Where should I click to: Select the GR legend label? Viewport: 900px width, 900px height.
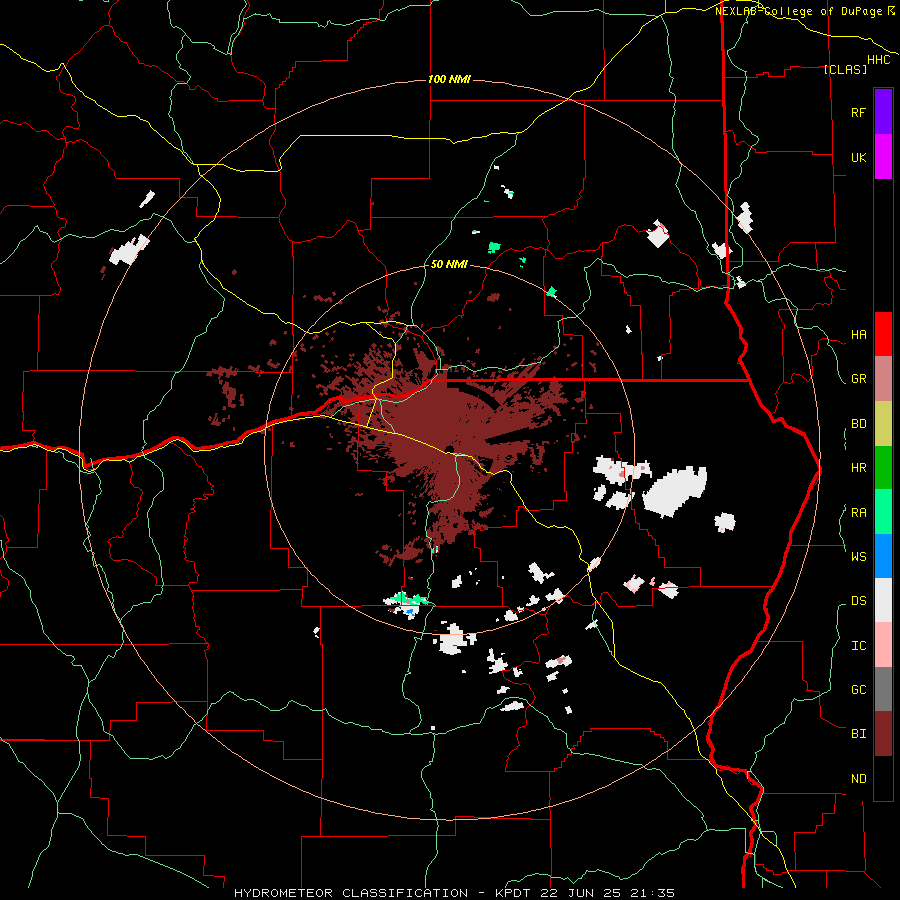[858, 379]
